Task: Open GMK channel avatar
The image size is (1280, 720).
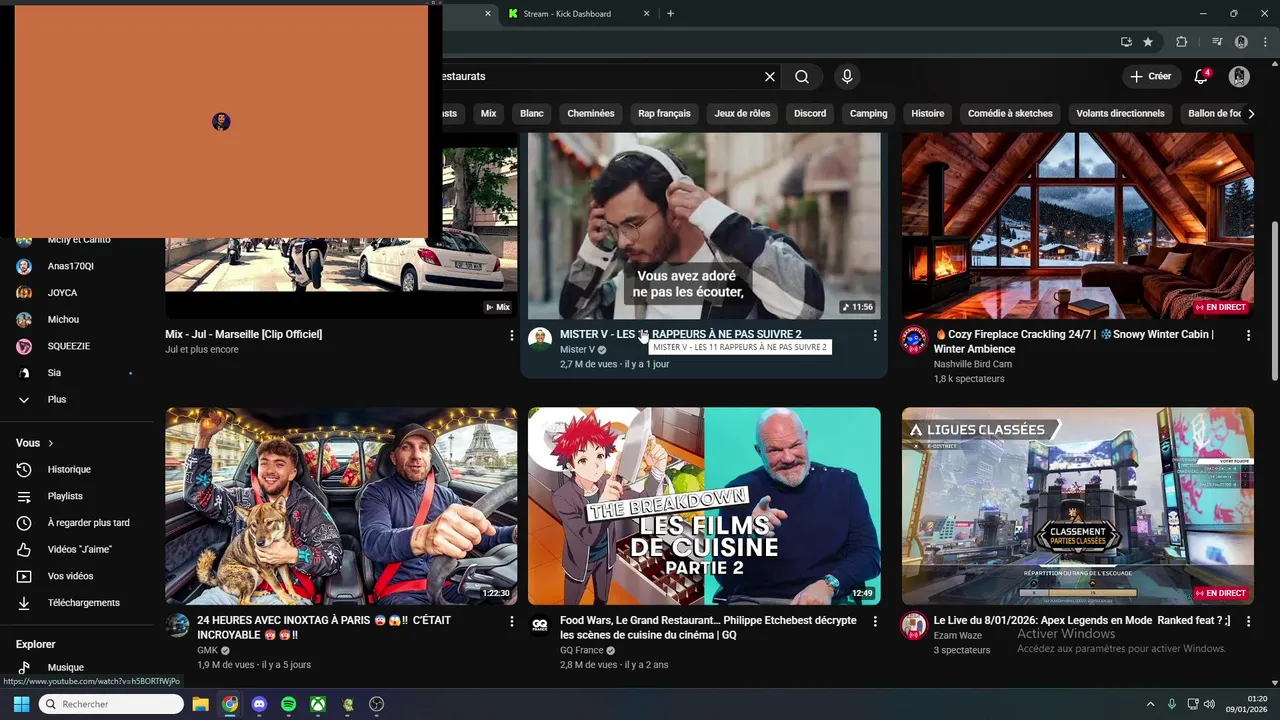Action: 177,625
